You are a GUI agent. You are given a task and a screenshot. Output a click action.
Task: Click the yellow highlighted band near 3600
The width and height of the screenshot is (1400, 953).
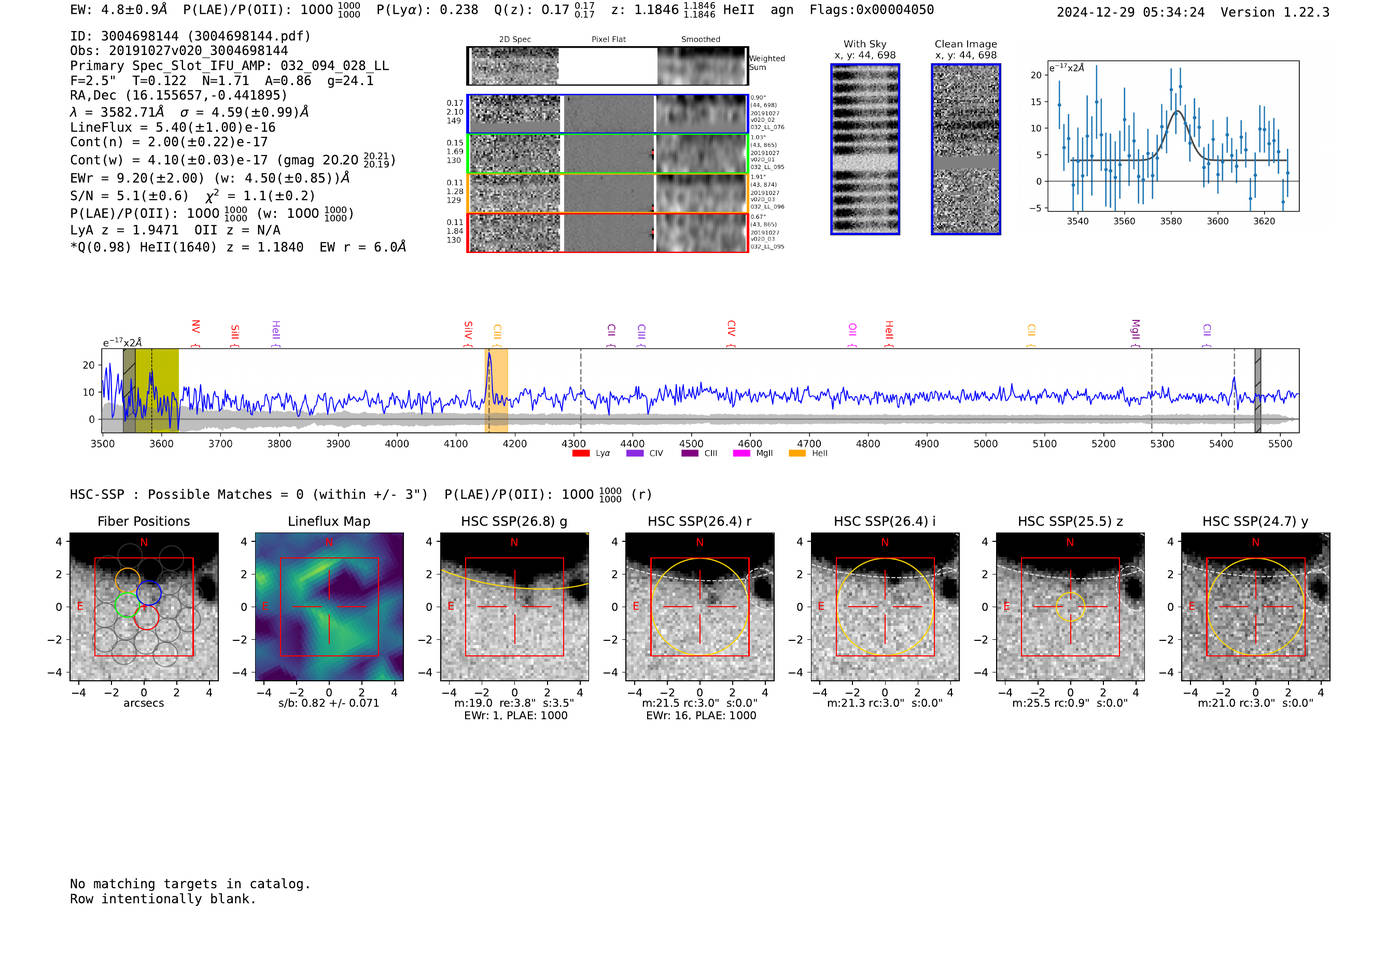pyautogui.click(x=158, y=391)
